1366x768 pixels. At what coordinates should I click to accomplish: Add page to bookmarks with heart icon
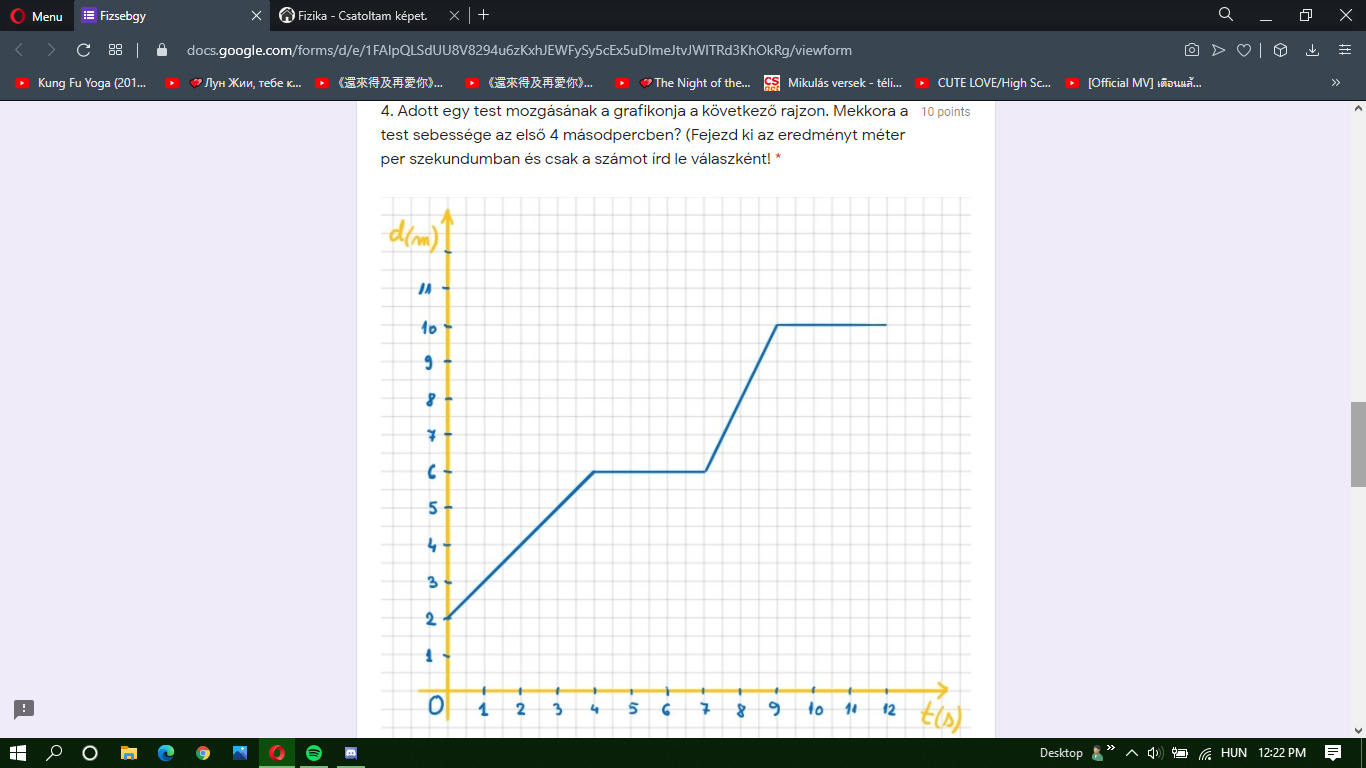[1244, 50]
